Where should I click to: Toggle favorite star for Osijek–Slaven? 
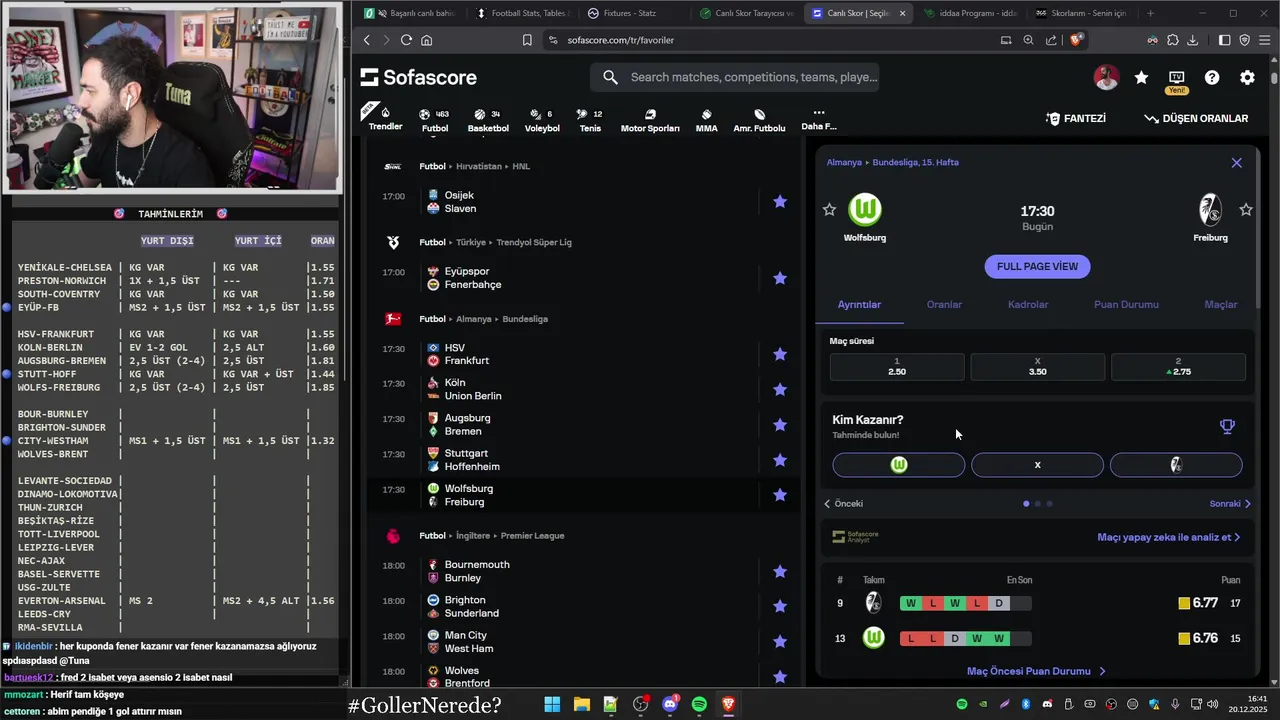click(x=780, y=202)
